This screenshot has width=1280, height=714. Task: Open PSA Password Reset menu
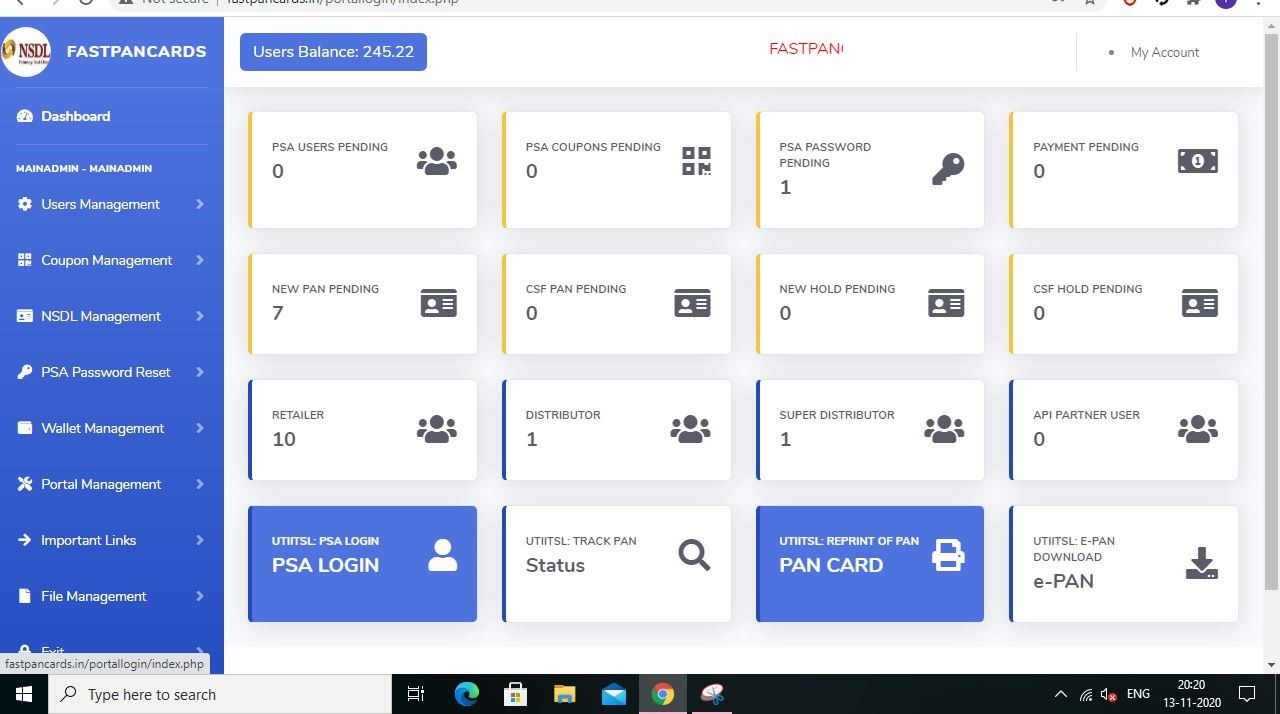coord(105,372)
